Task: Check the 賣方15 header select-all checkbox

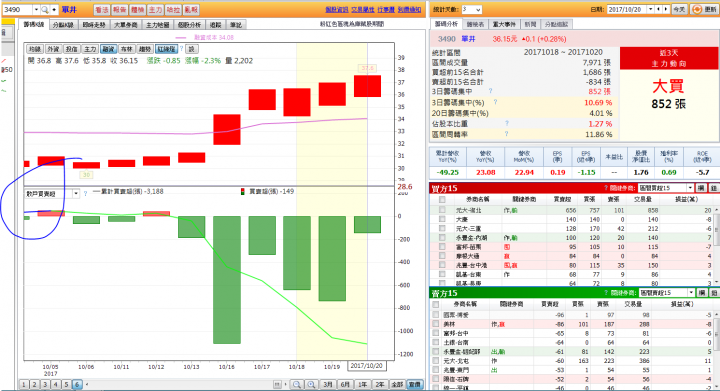Action: pos(436,304)
